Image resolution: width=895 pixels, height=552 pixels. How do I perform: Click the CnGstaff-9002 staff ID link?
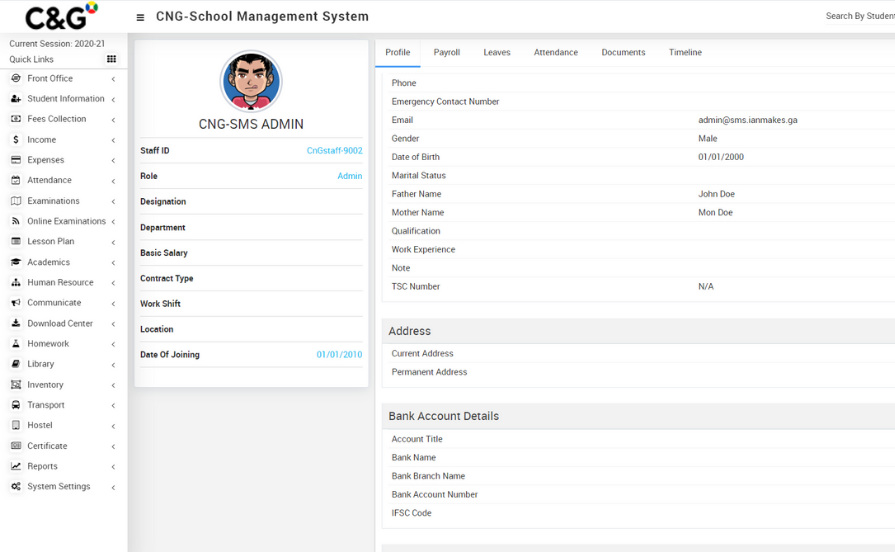pos(334,151)
